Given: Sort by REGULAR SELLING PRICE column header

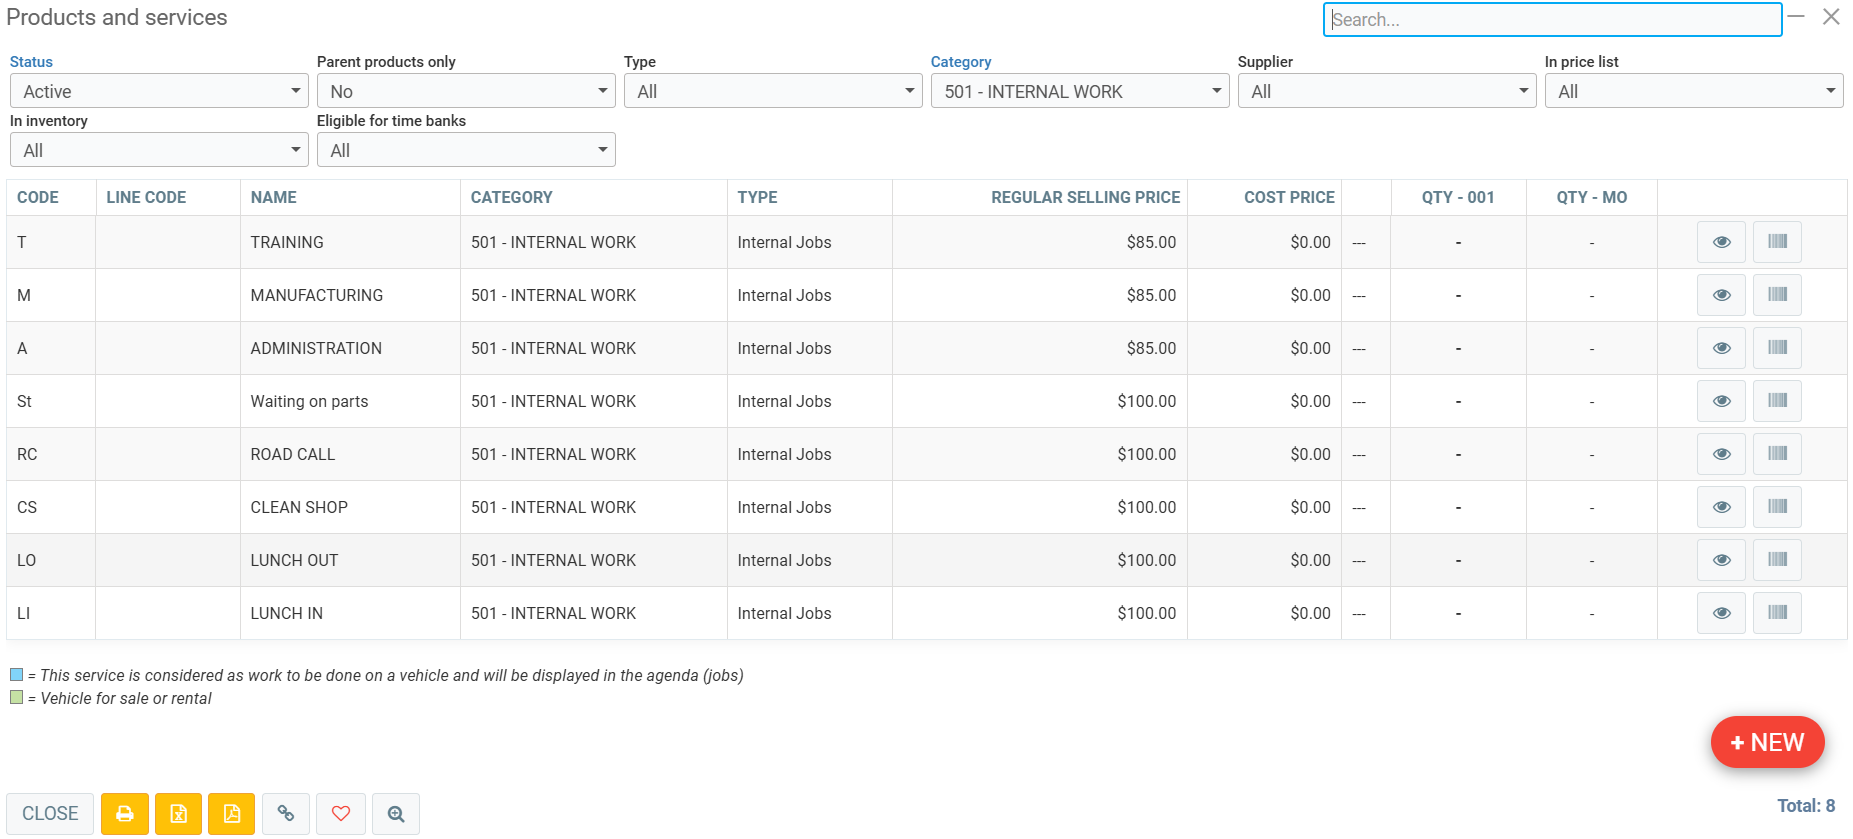Looking at the screenshot, I should [1085, 197].
